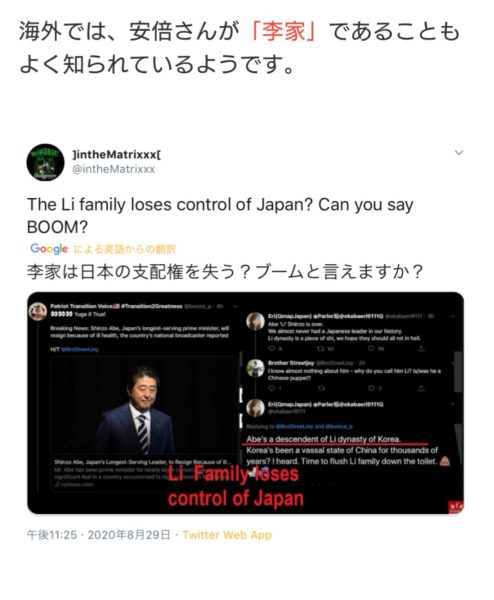Open the Twitter Web App link
This screenshot has width=494, height=600.
pyautogui.click(x=227, y=535)
